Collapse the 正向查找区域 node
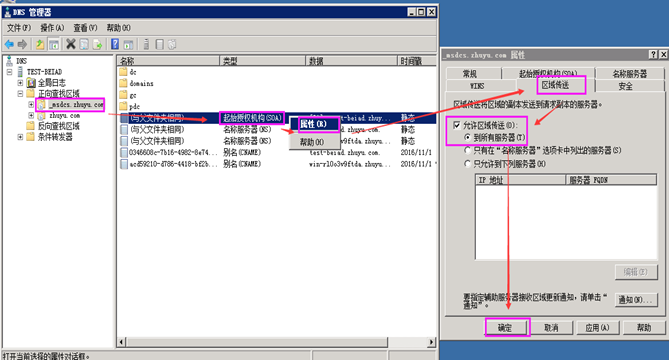Viewport: 669px width, 360px height. [20, 93]
